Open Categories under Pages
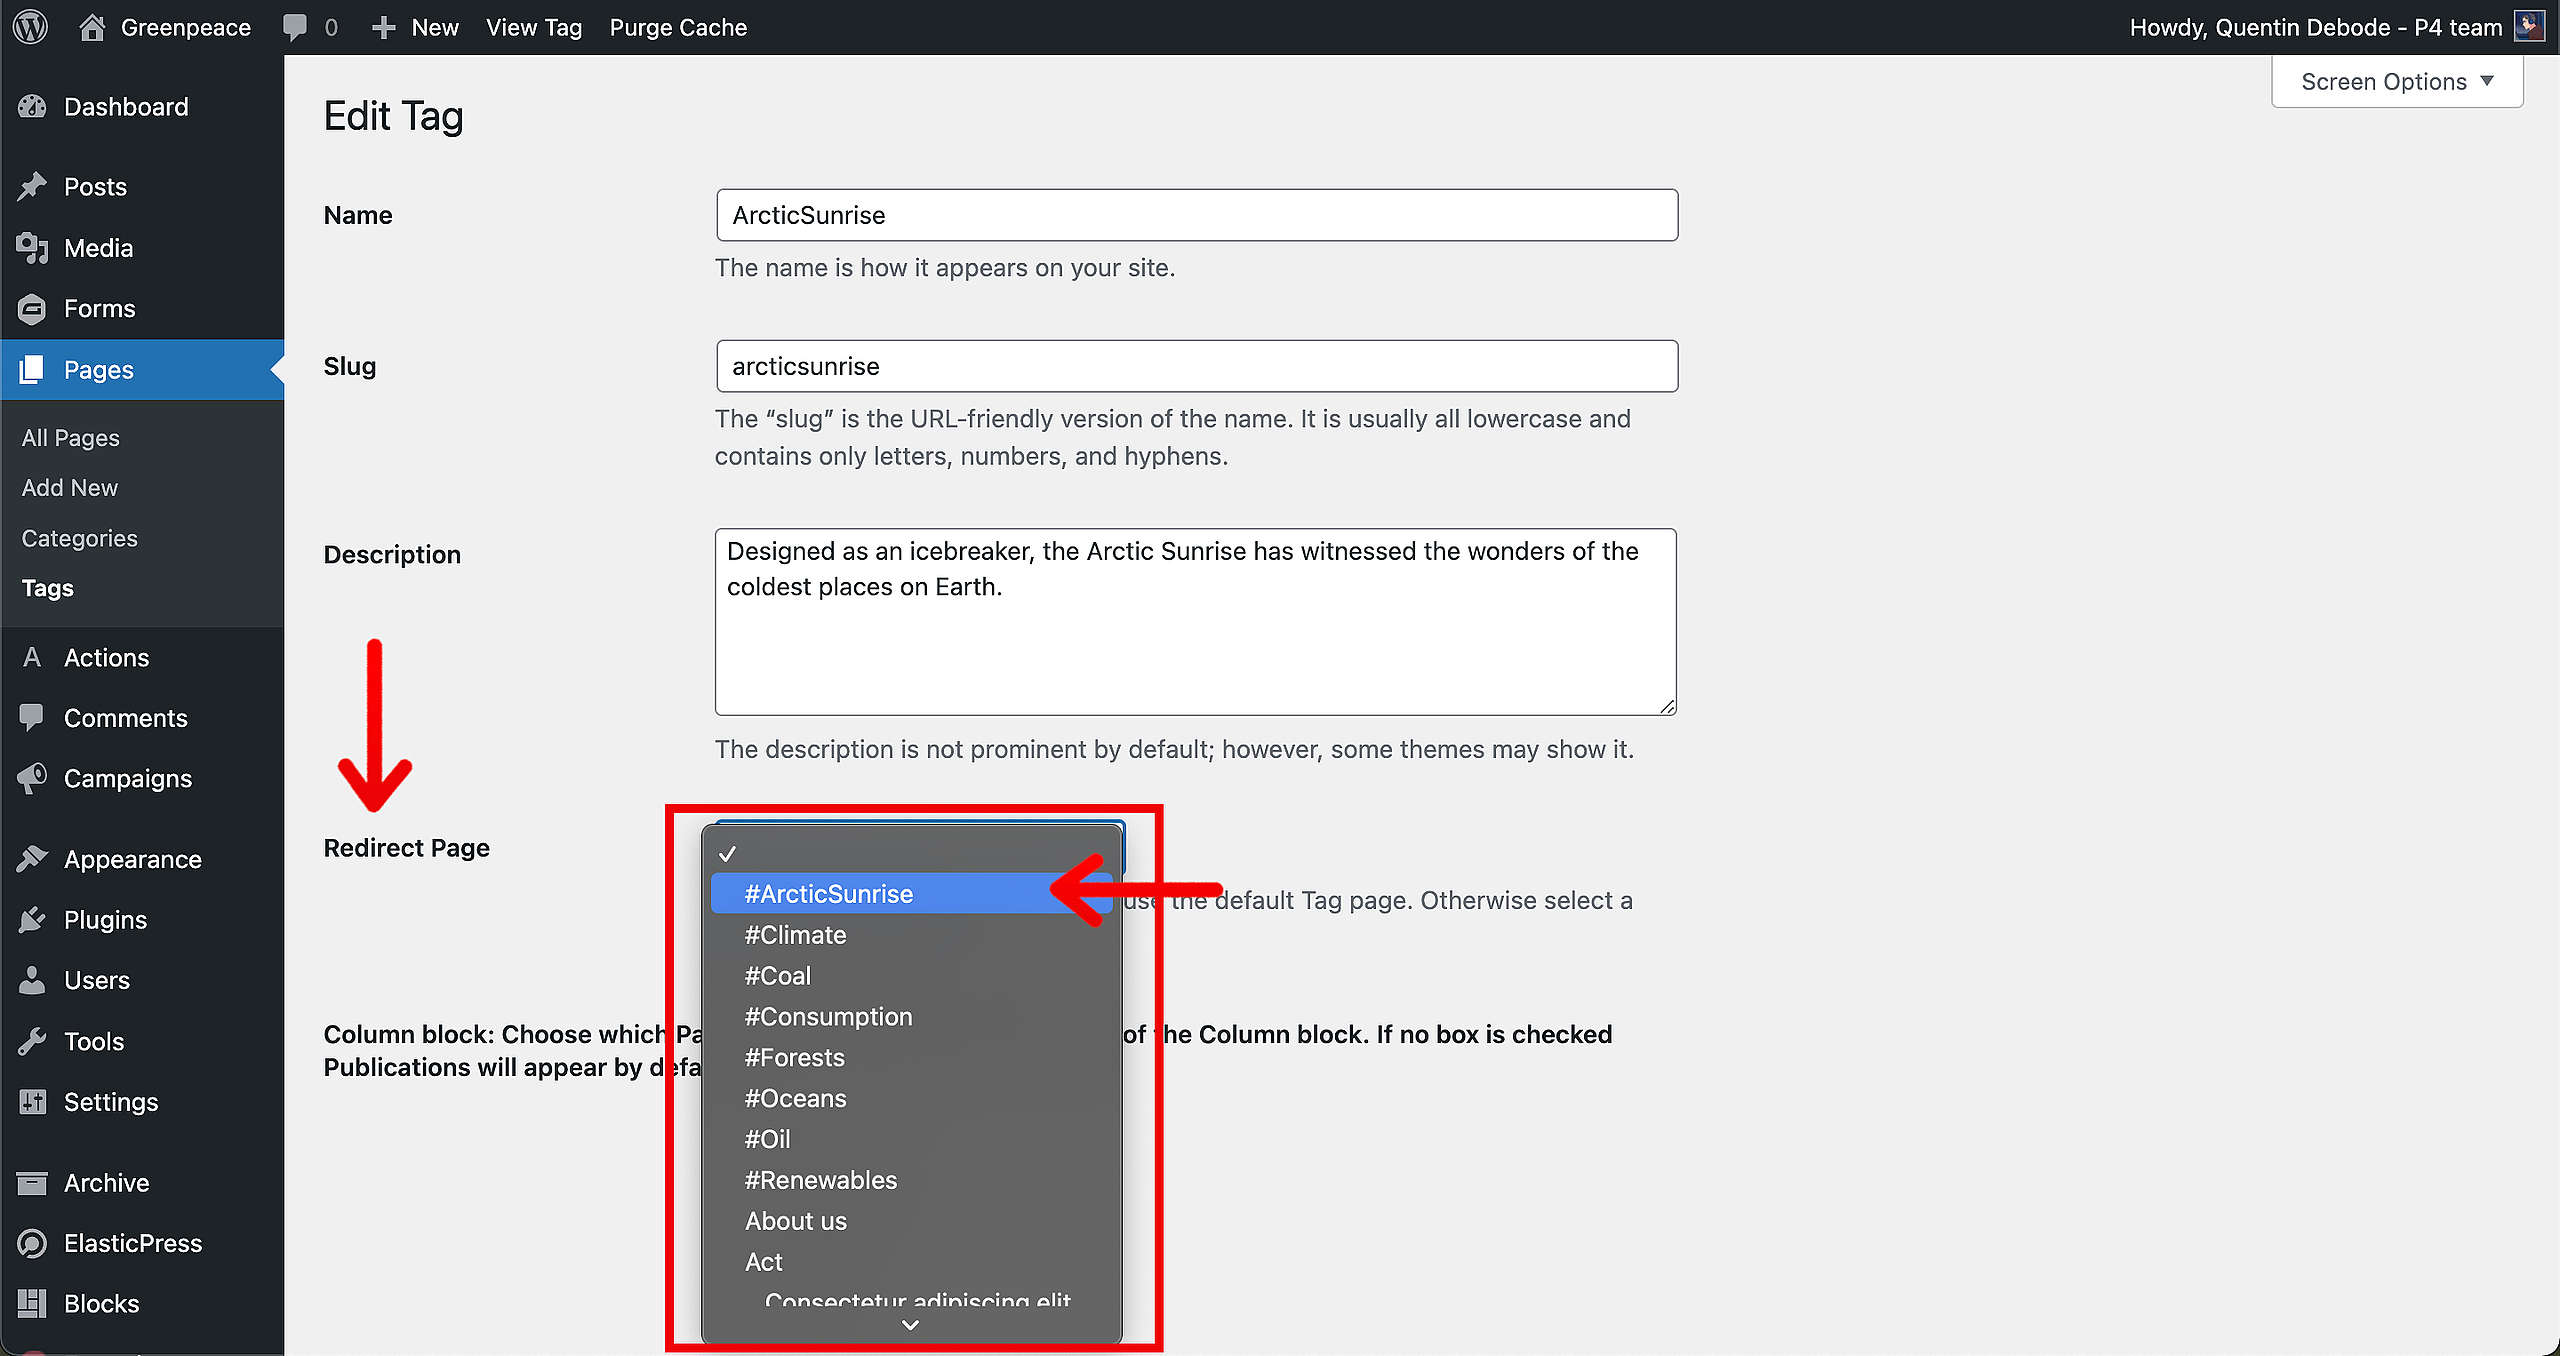2560x1356 pixels. tap(79, 538)
